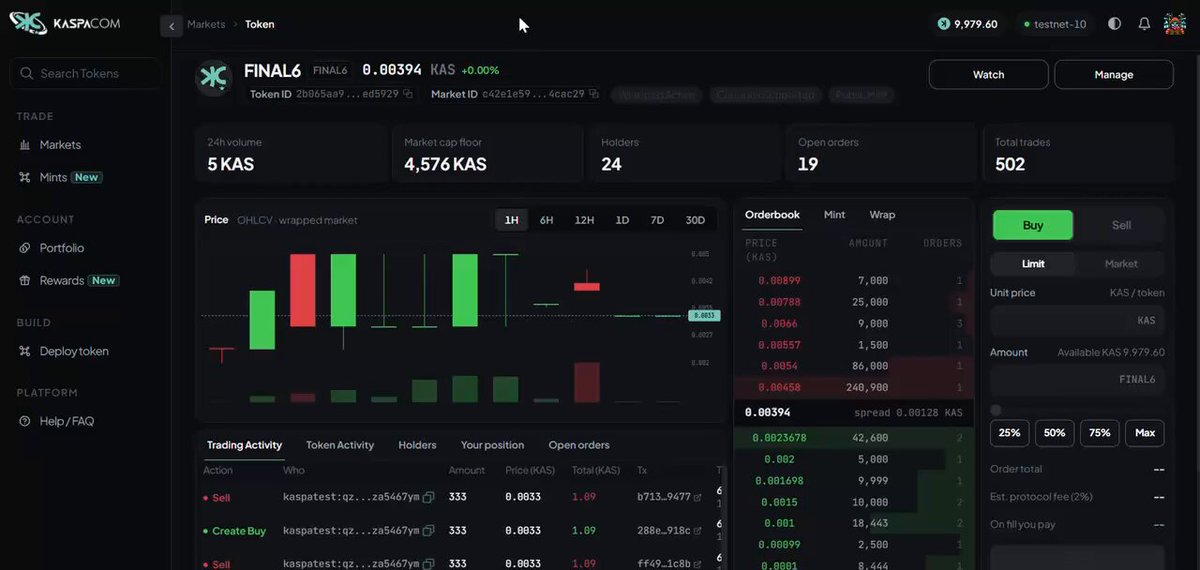Click the Amount FINAL6 input field
Viewport: 1200px width, 570px height.
click(1077, 380)
